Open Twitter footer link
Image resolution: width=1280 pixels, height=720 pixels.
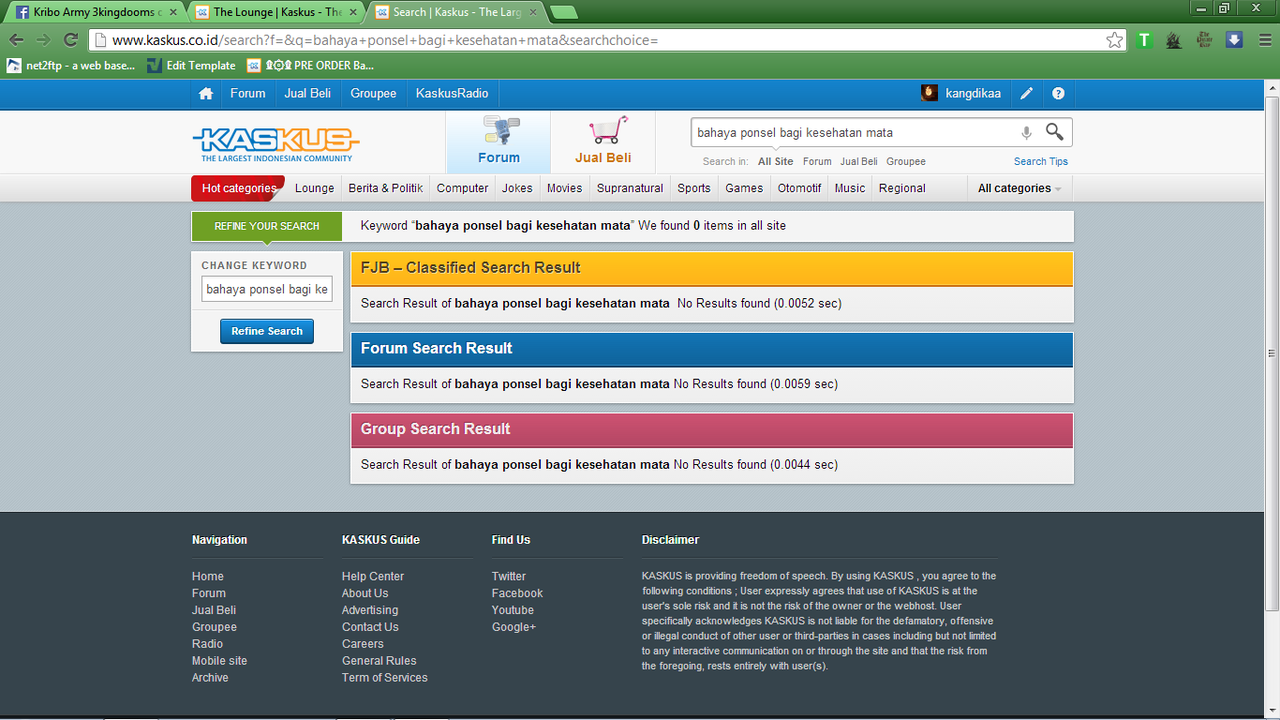pos(508,576)
